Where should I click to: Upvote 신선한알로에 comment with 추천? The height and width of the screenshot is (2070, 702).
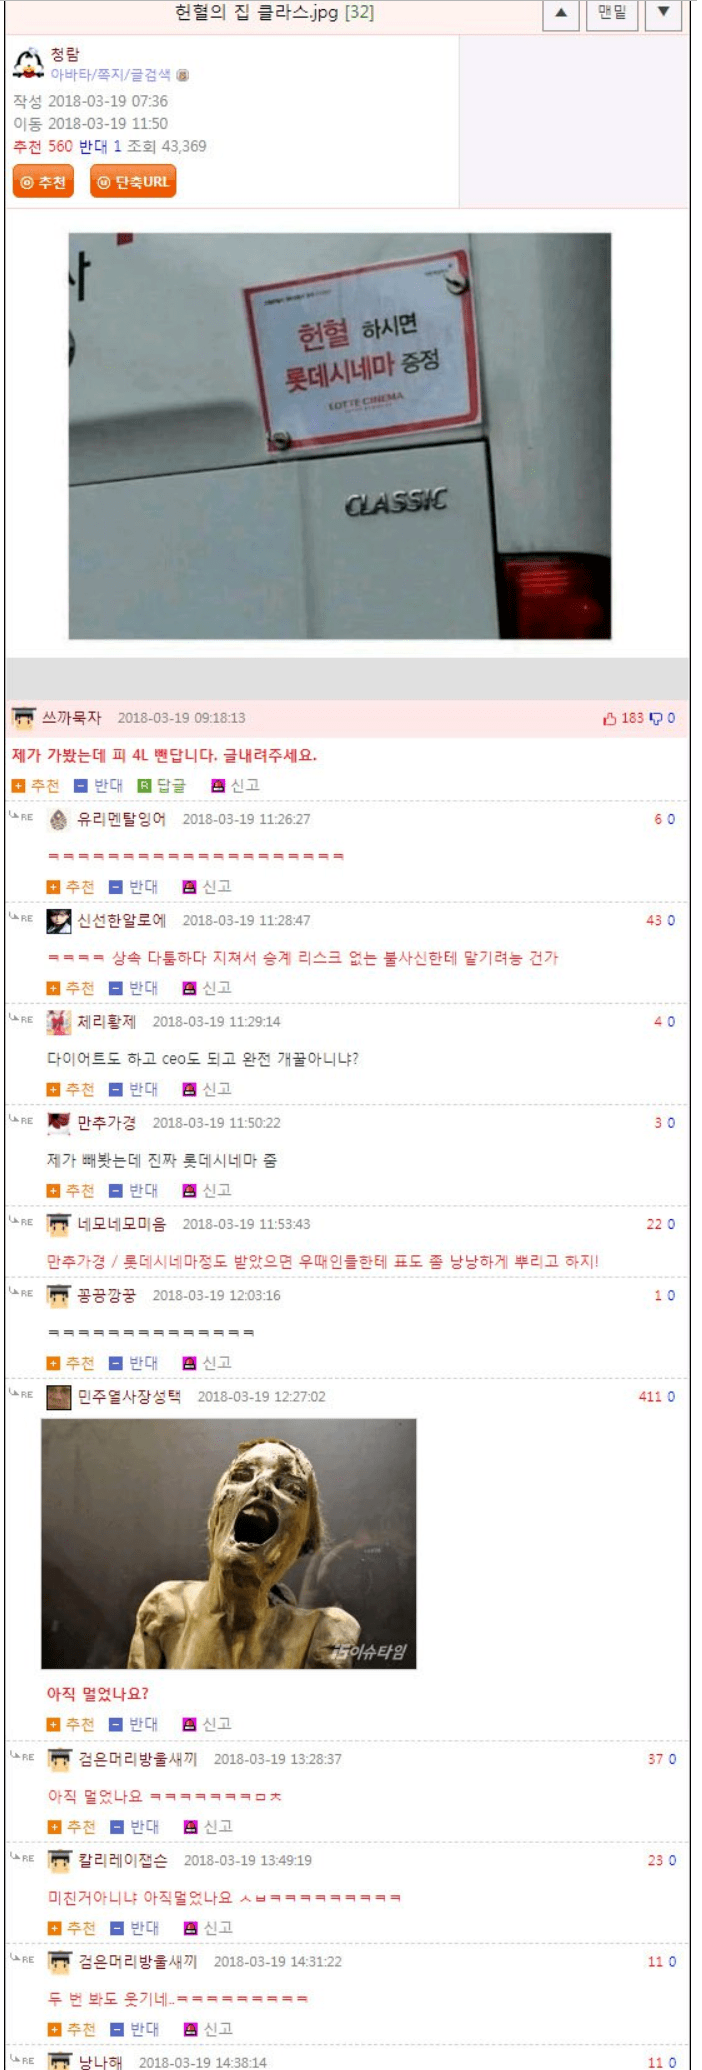pos(70,988)
